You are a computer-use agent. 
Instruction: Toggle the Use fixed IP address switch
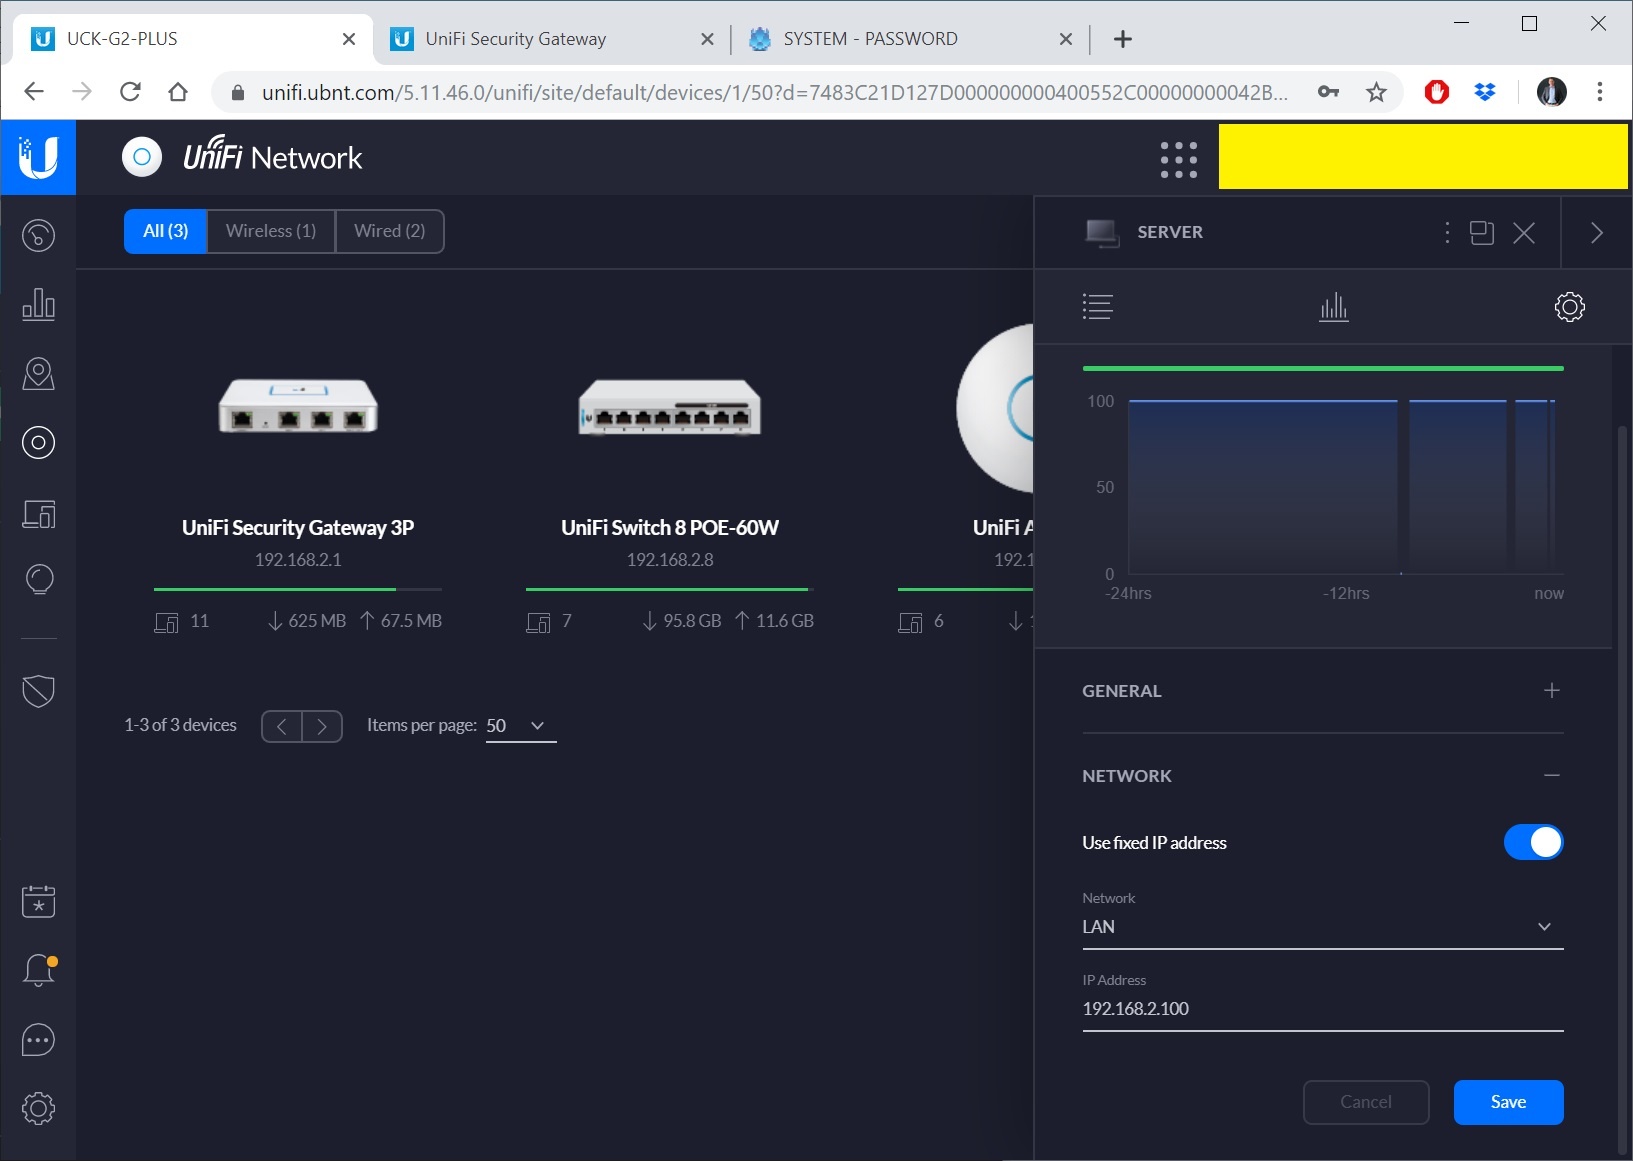[1533, 842]
